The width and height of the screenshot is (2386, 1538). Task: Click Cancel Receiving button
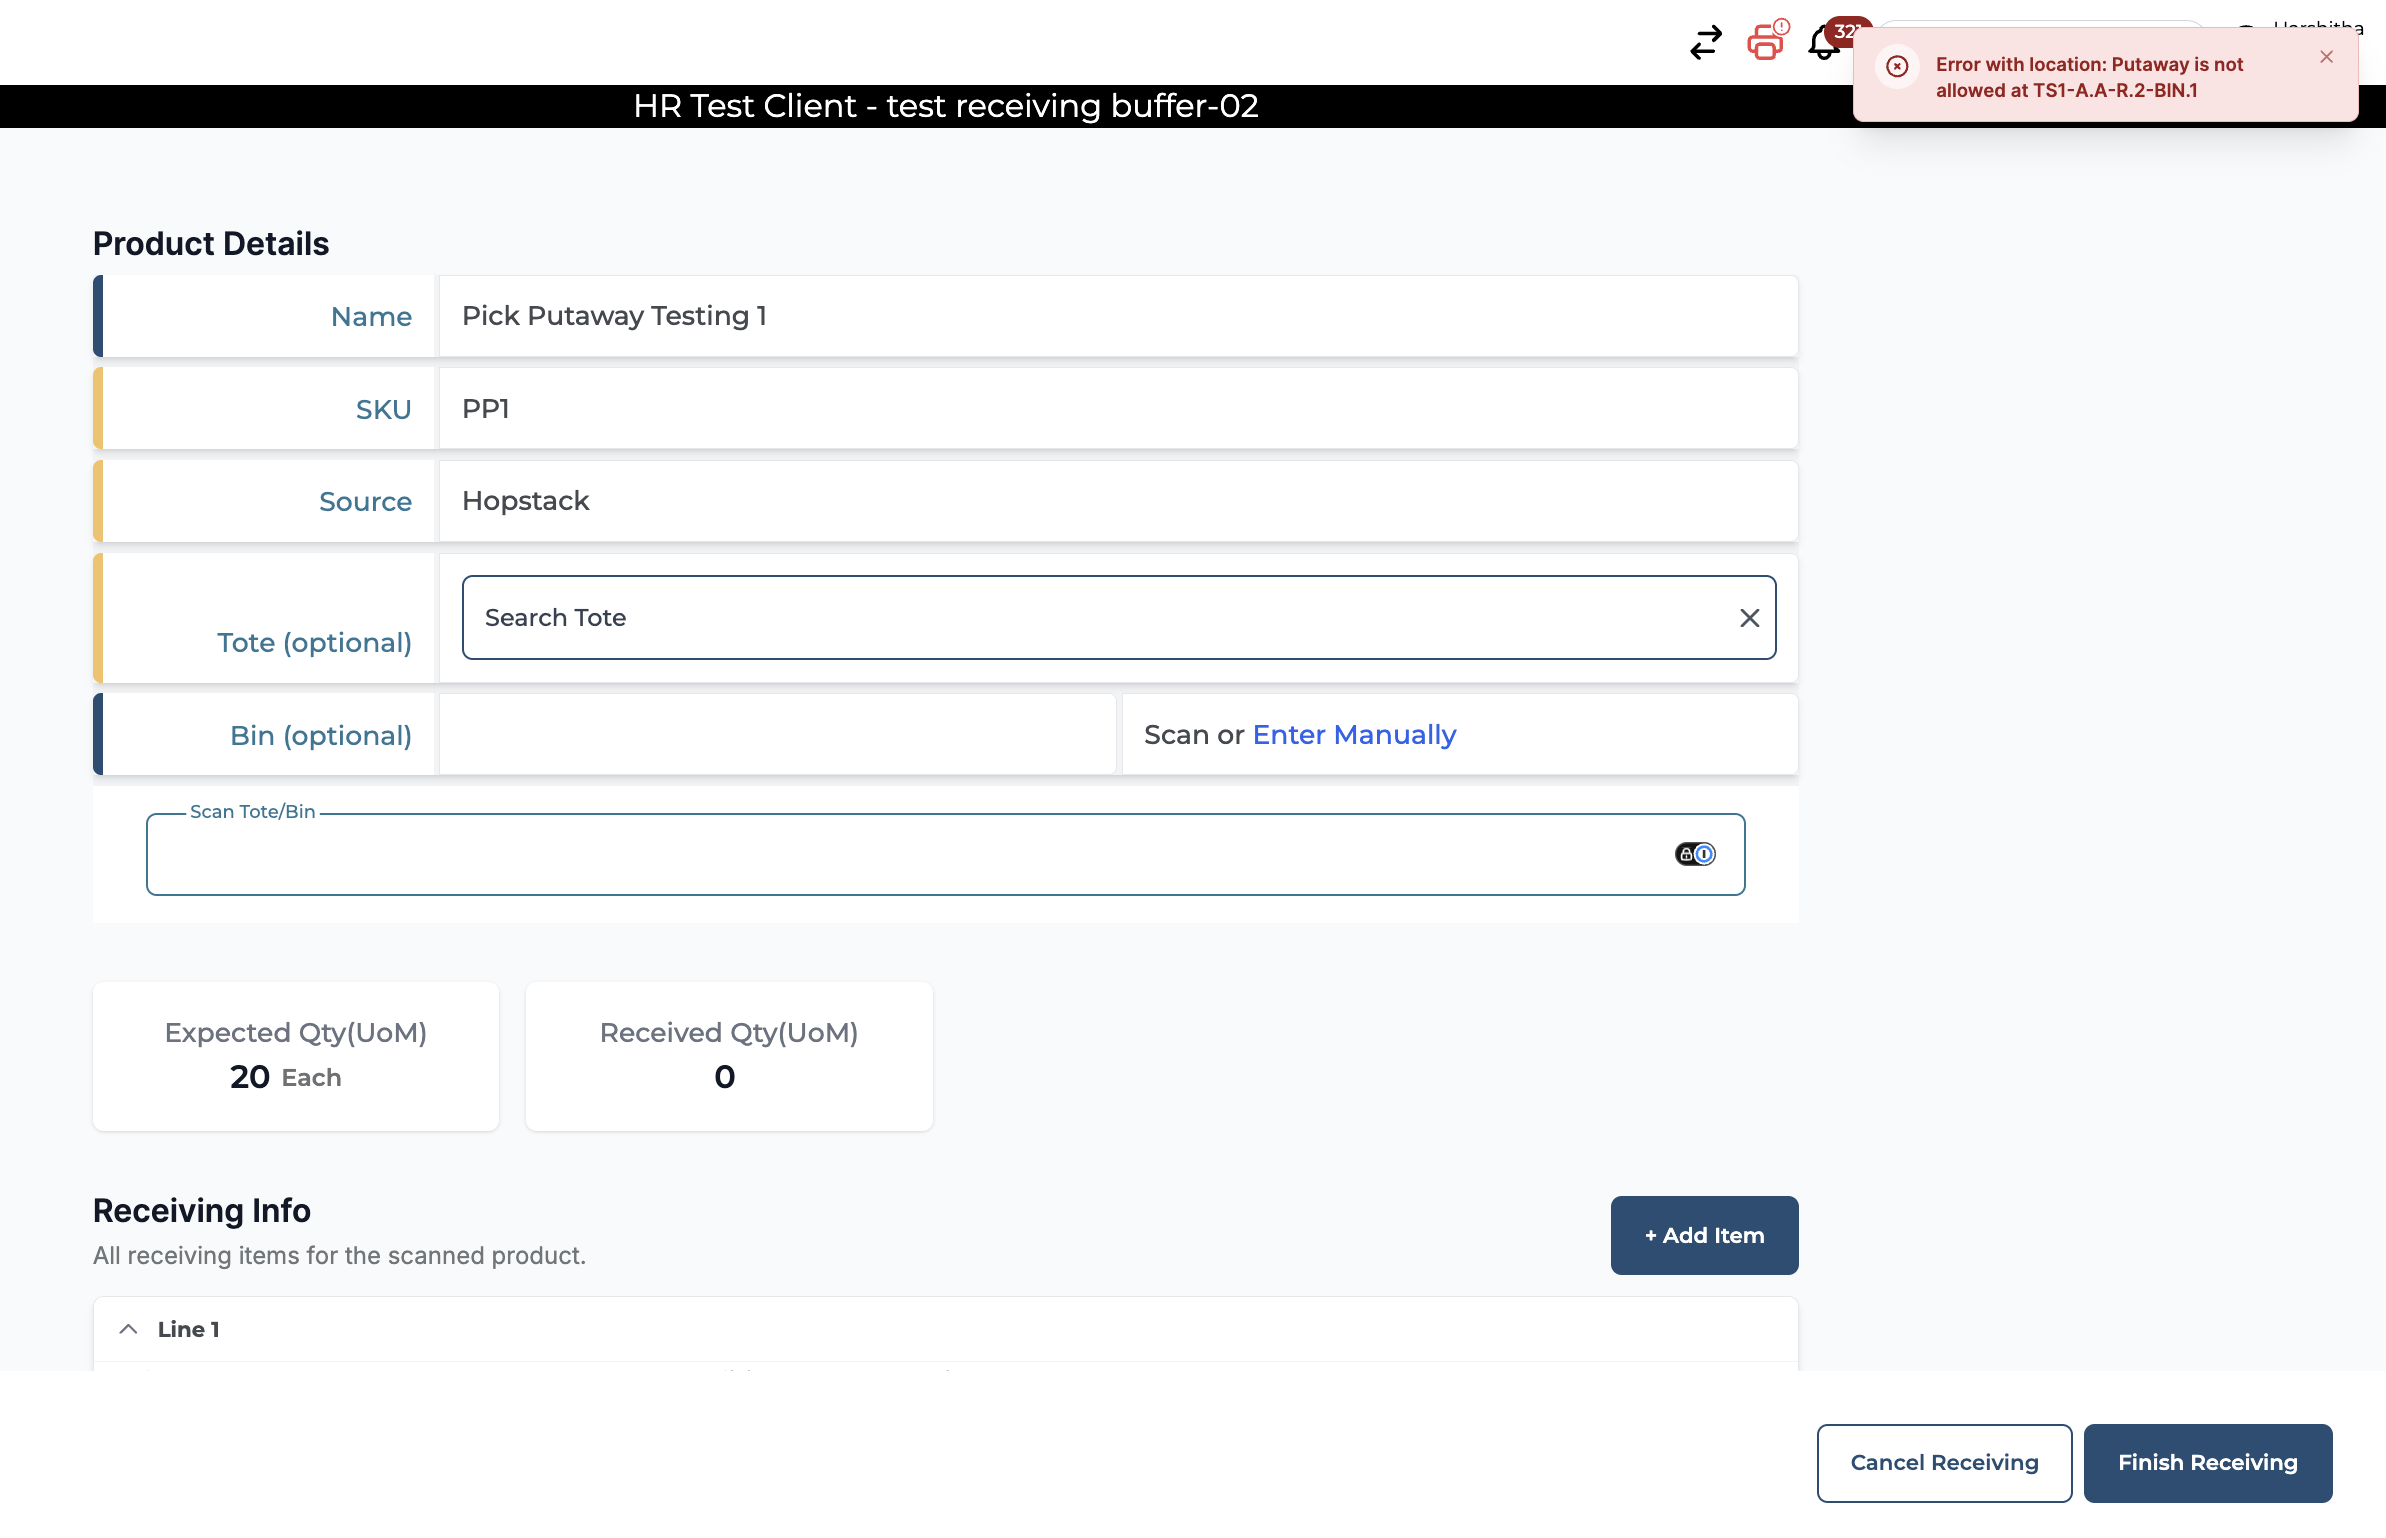pyautogui.click(x=1944, y=1463)
